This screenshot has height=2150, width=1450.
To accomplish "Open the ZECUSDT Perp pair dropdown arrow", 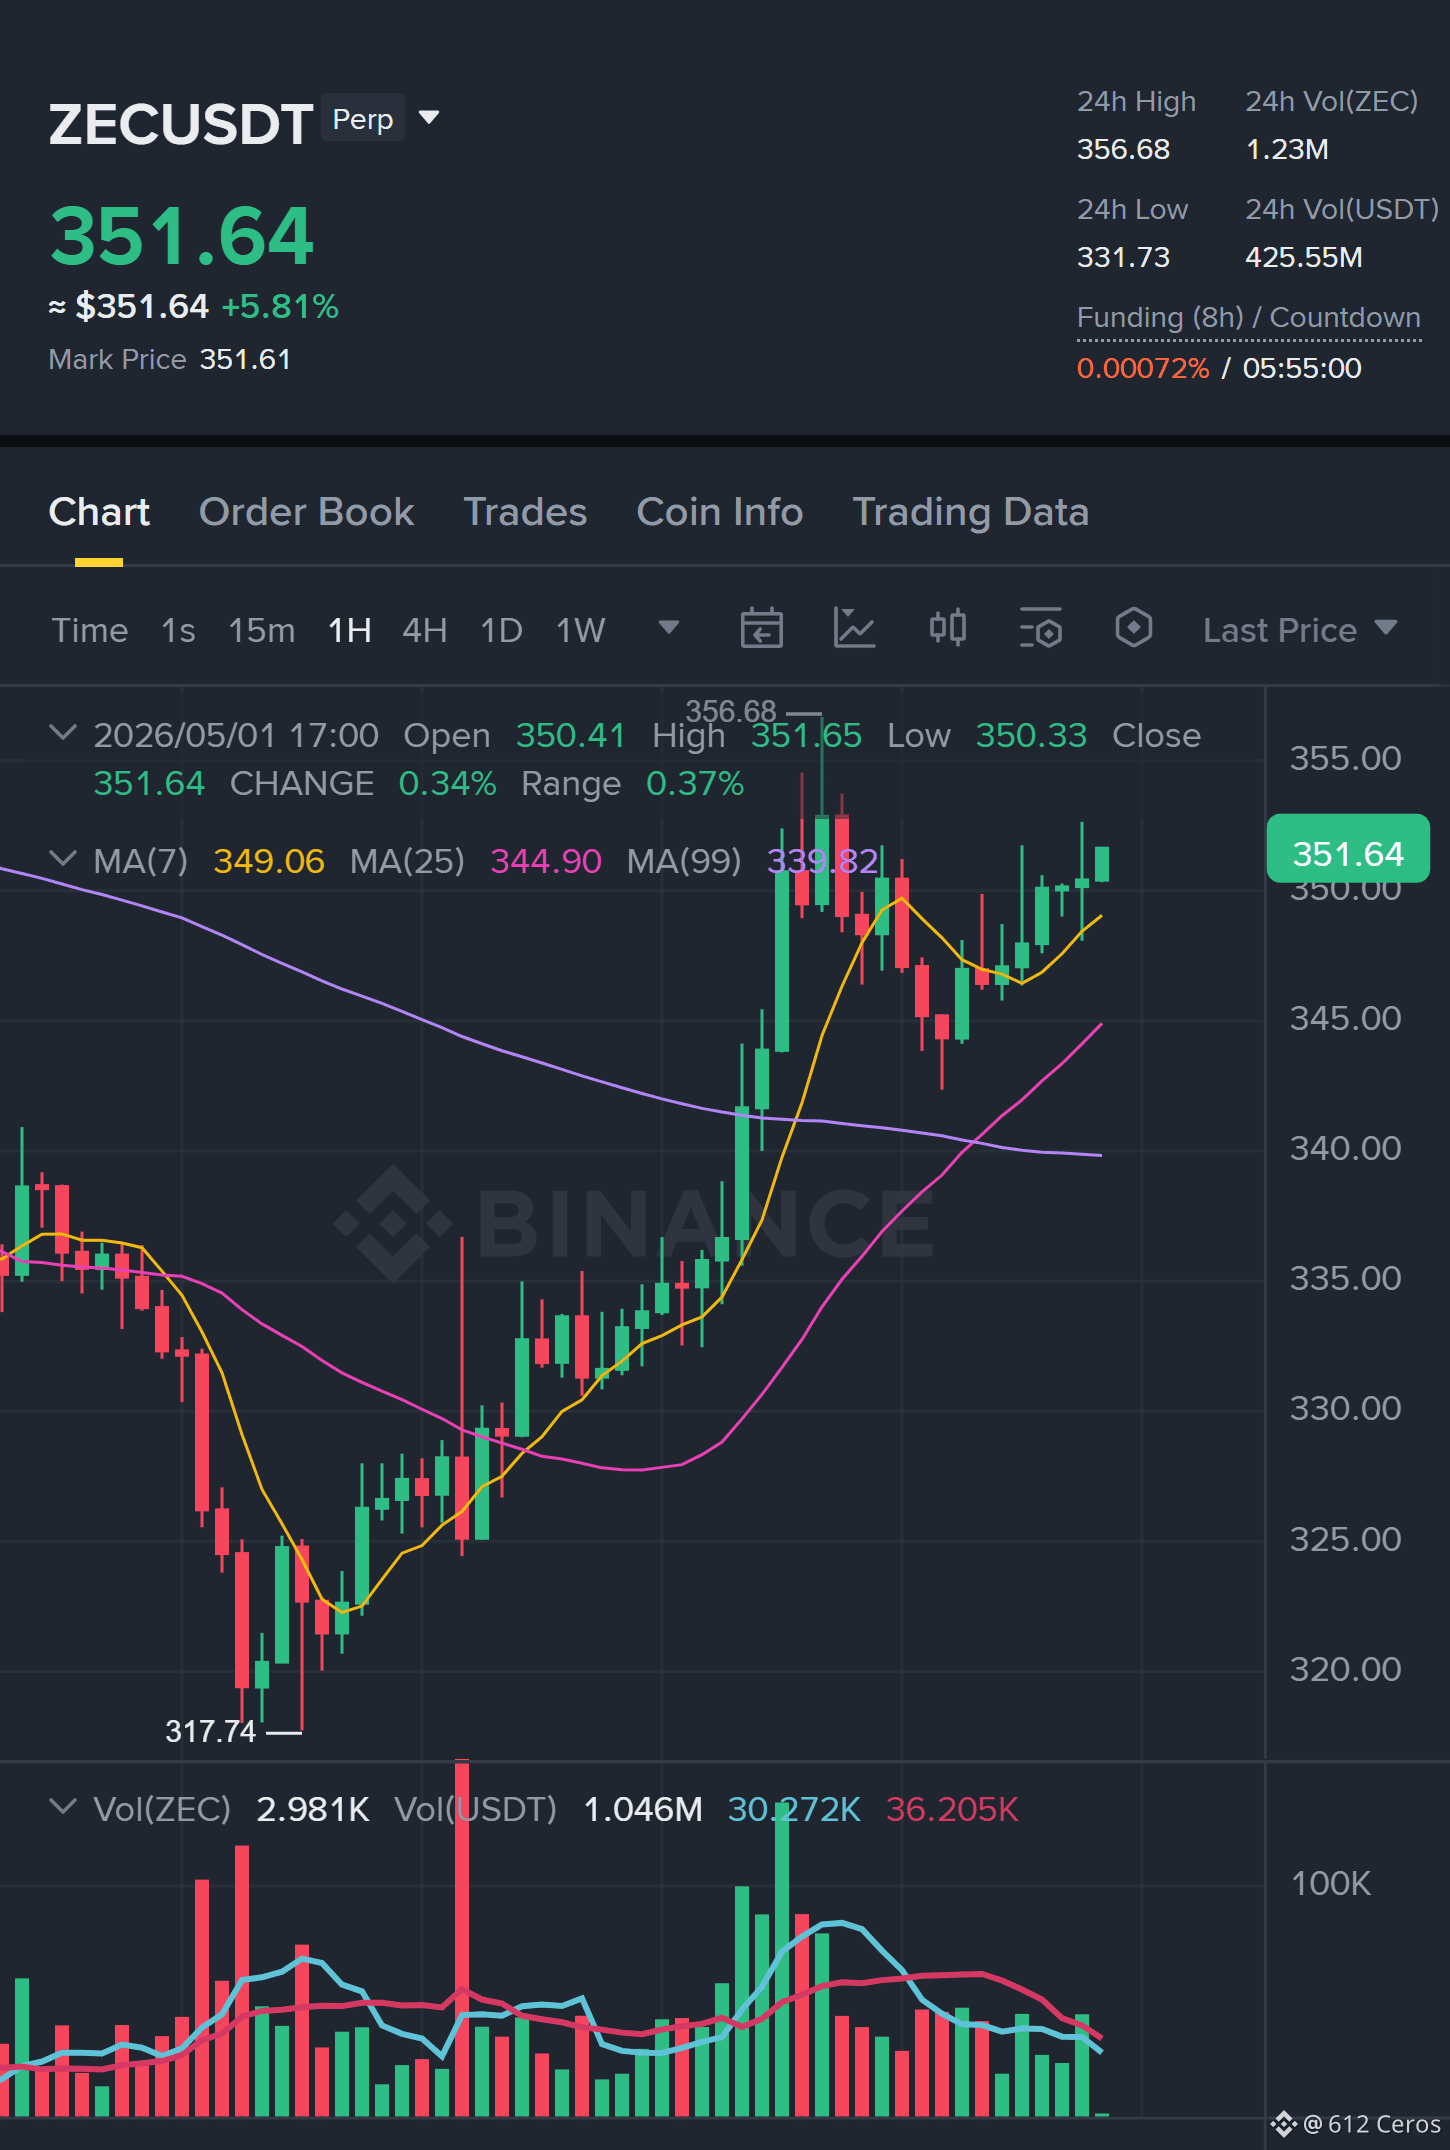I will 429,118.
